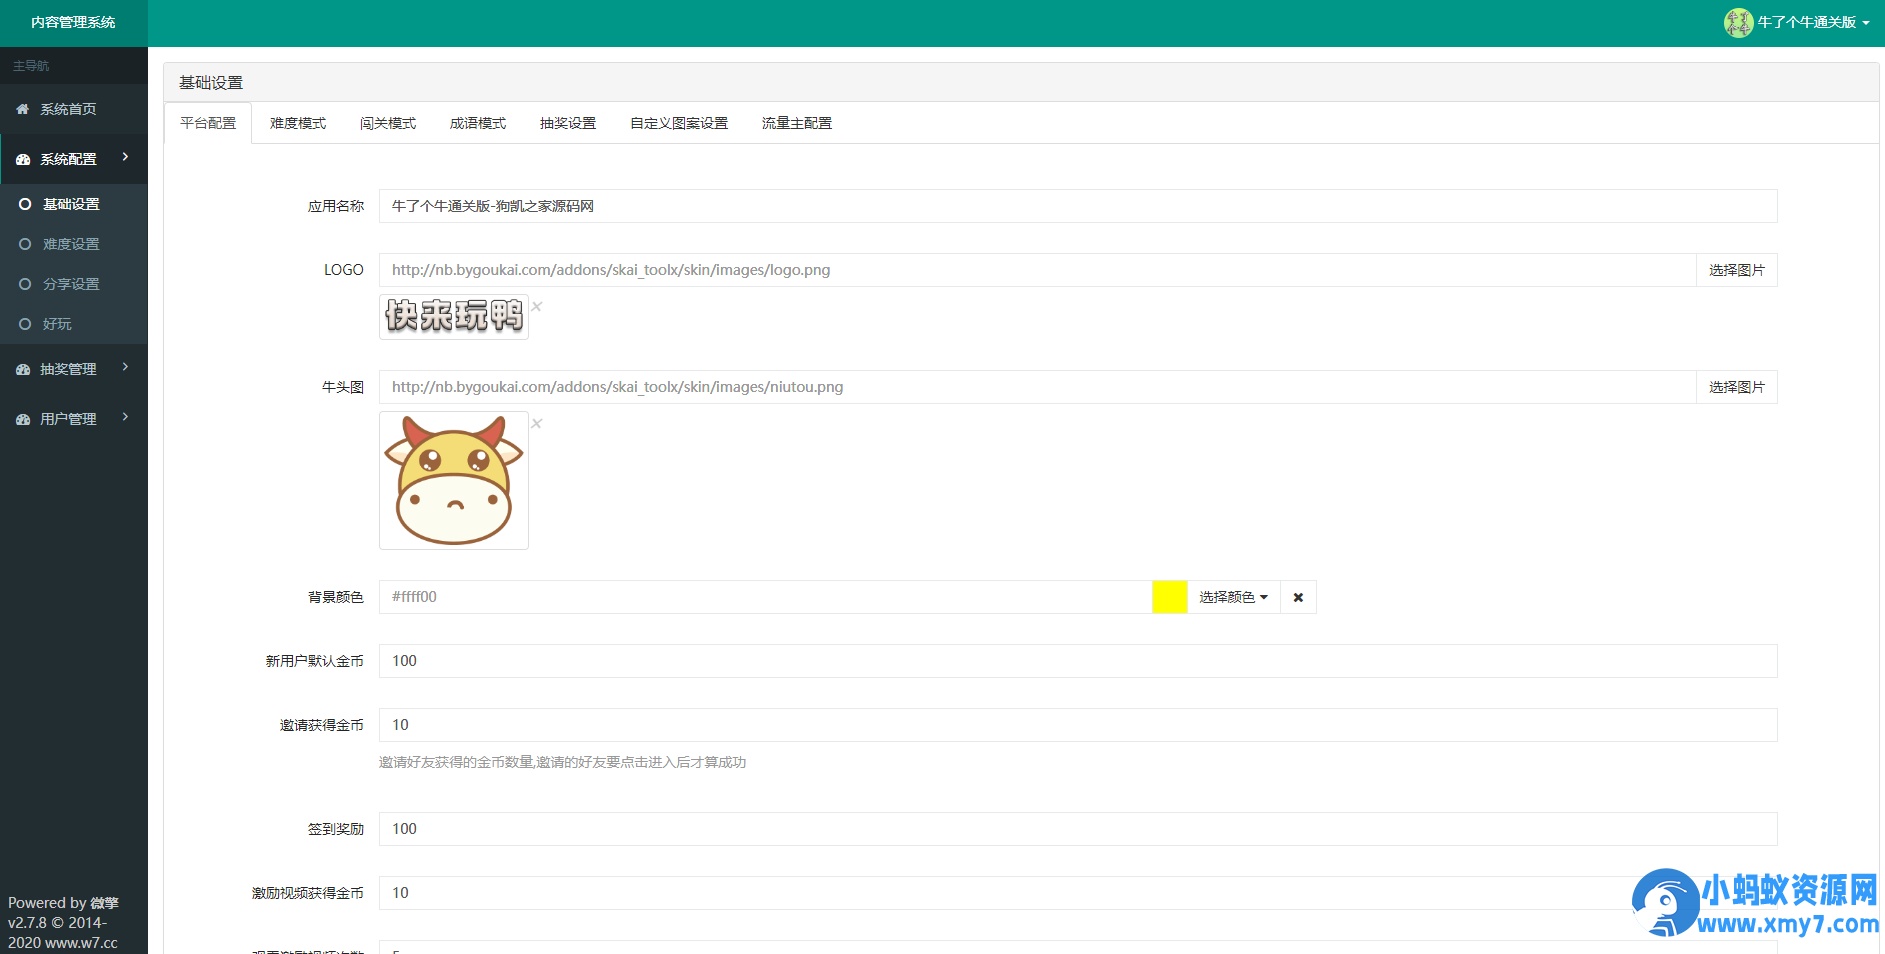Image resolution: width=1885 pixels, height=954 pixels.
Task: Select the 基础设置 sidebar item
Action: coord(71,204)
